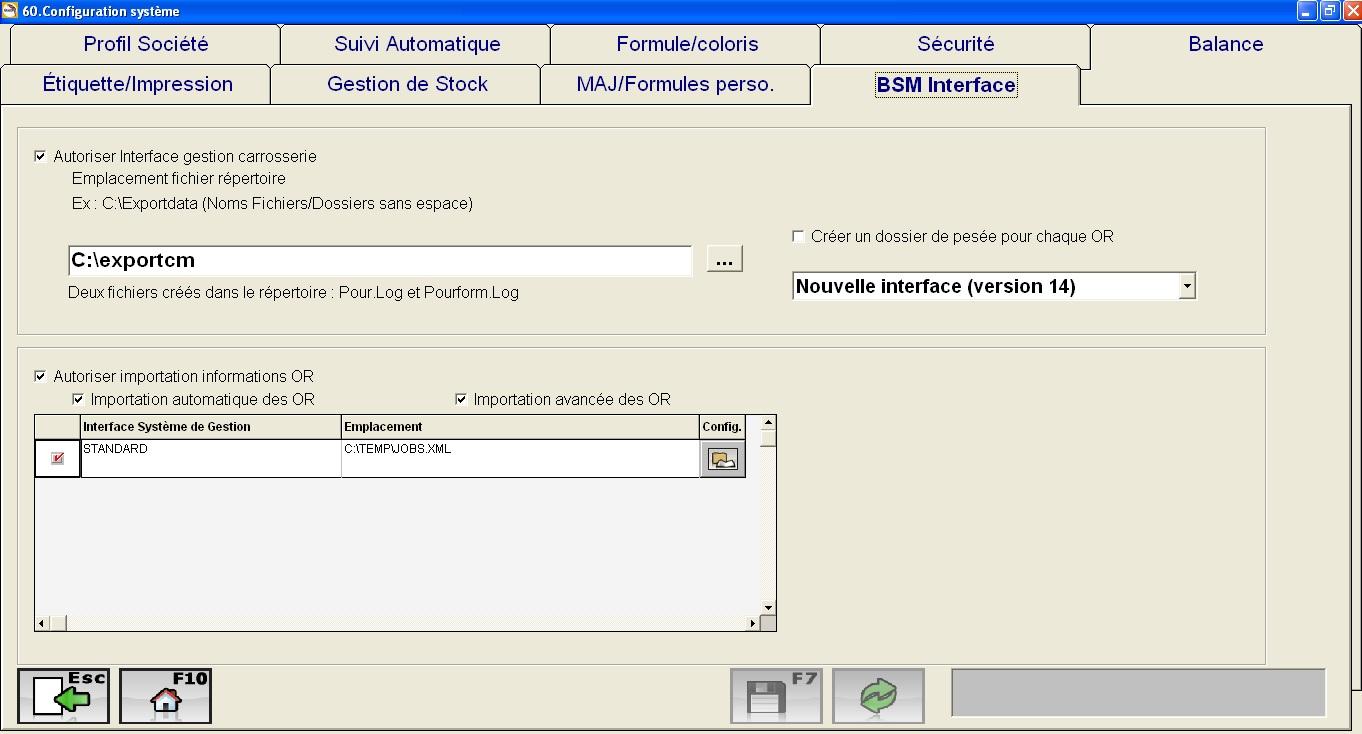Uncheck Importation automatique des OR
The width and height of the screenshot is (1362, 734).
tap(78, 399)
